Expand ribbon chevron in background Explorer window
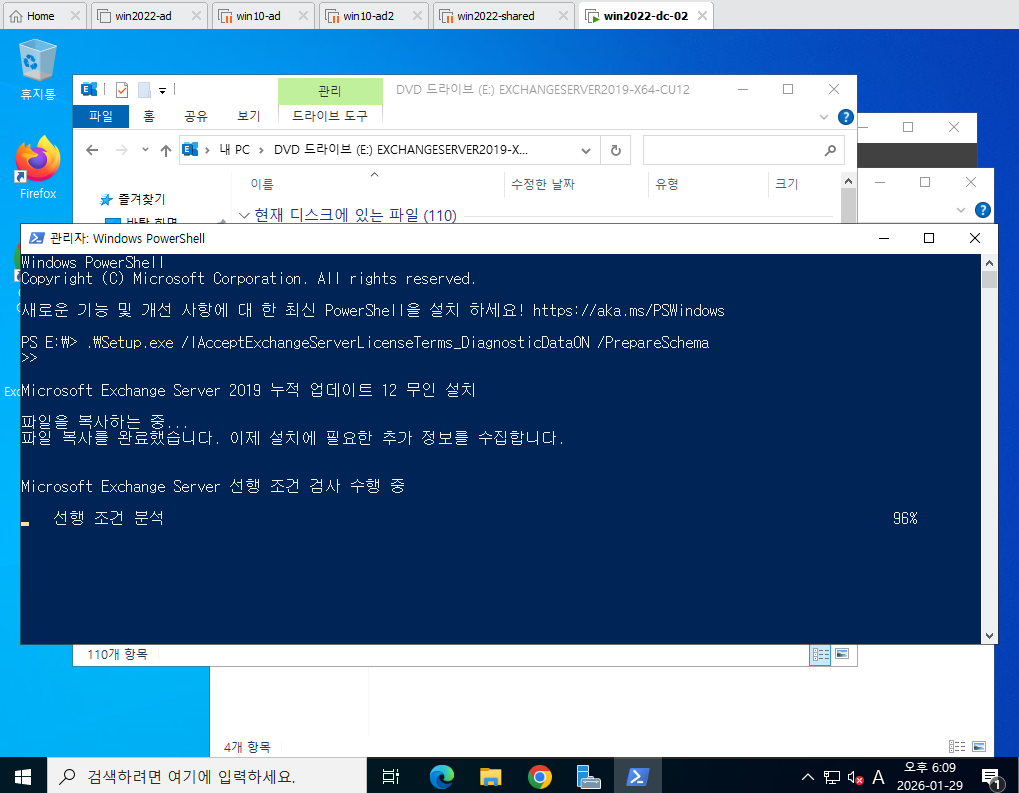1019x793 pixels. click(961, 210)
